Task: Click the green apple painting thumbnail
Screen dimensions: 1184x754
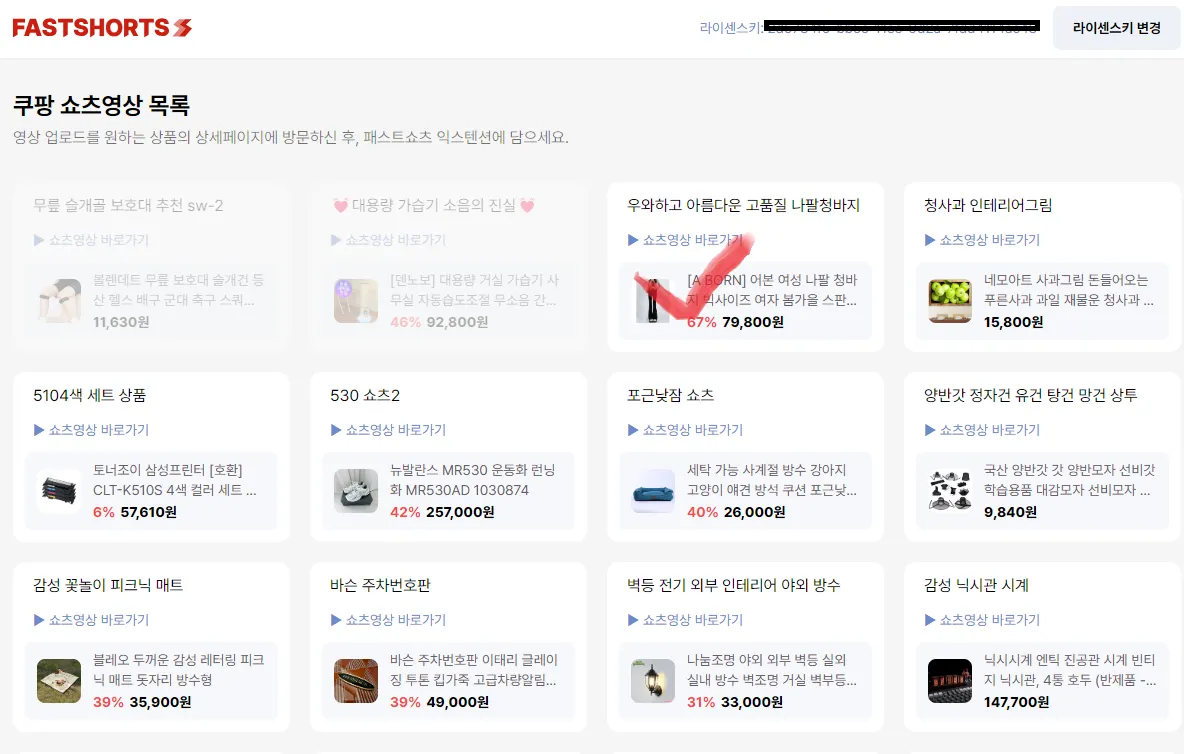Action: tap(950, 301)
